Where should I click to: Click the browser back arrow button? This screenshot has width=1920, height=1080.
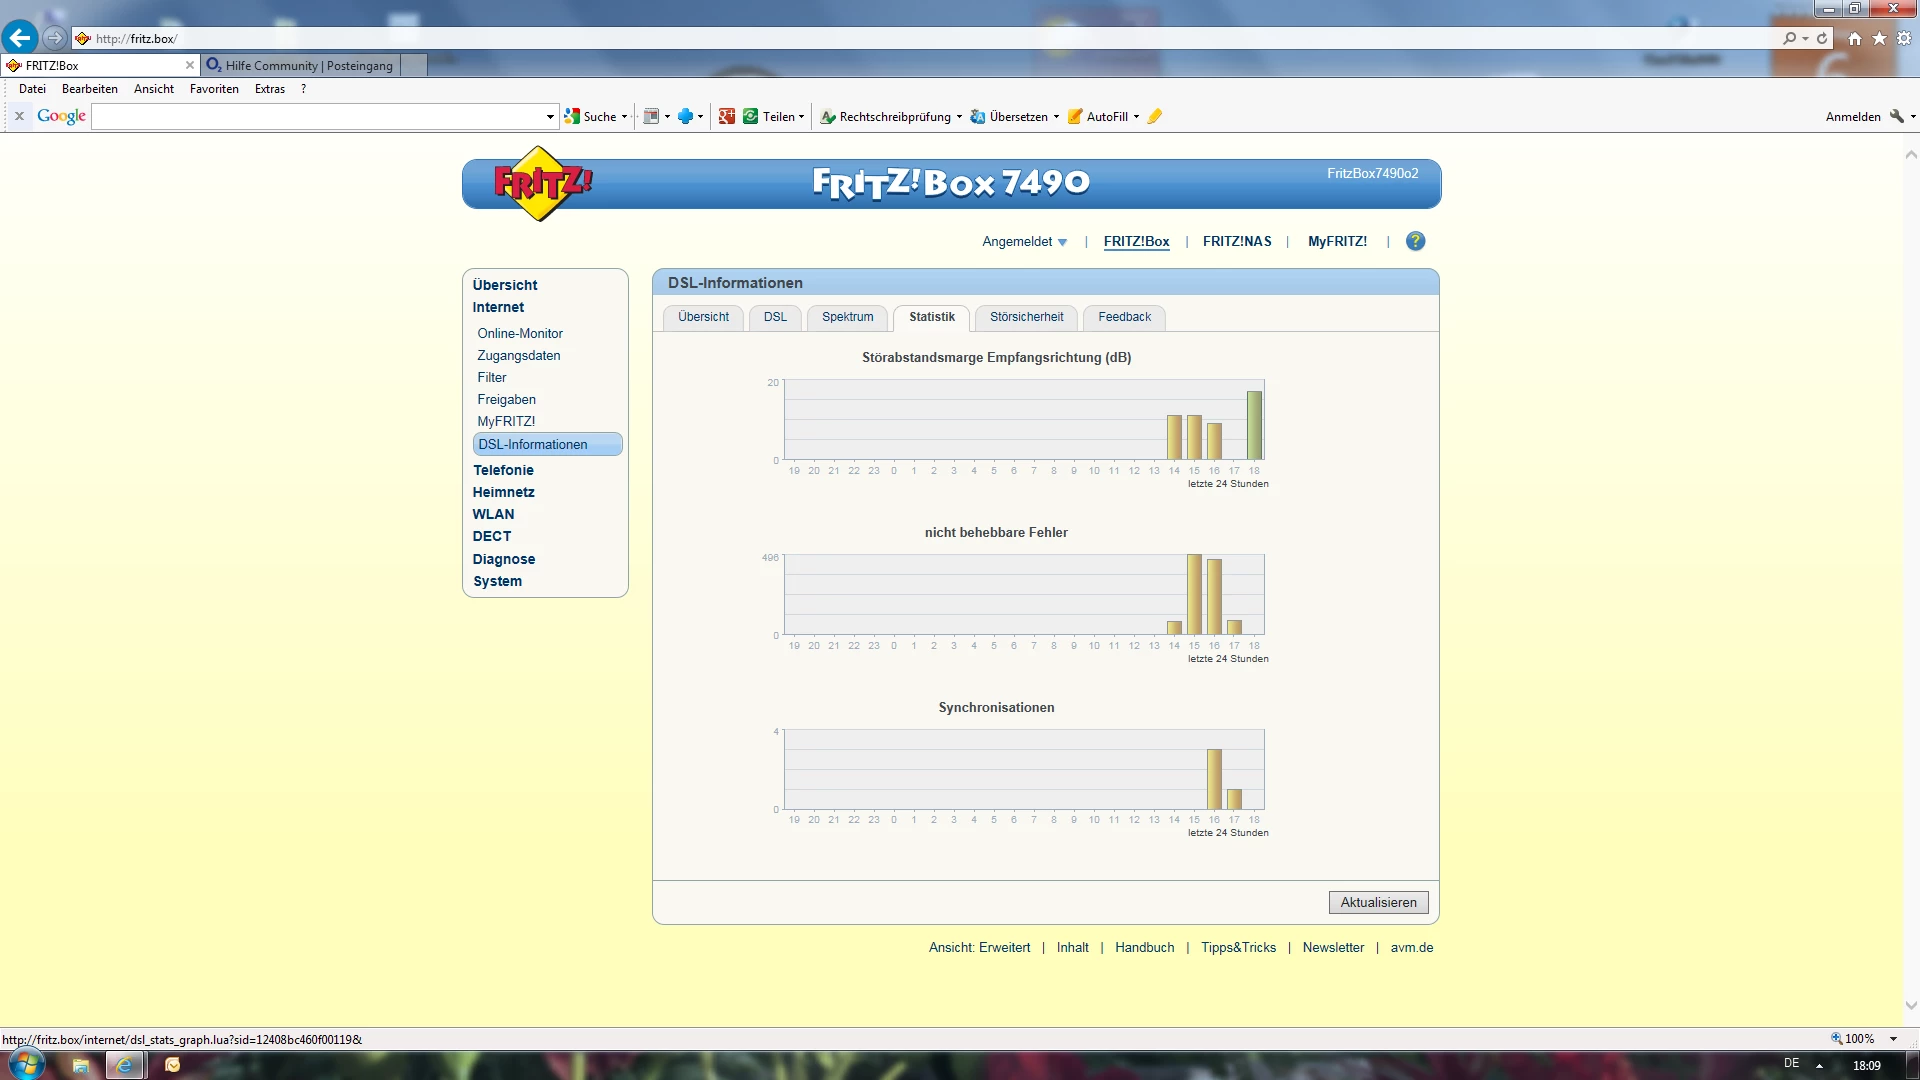[x=19, y=38]
